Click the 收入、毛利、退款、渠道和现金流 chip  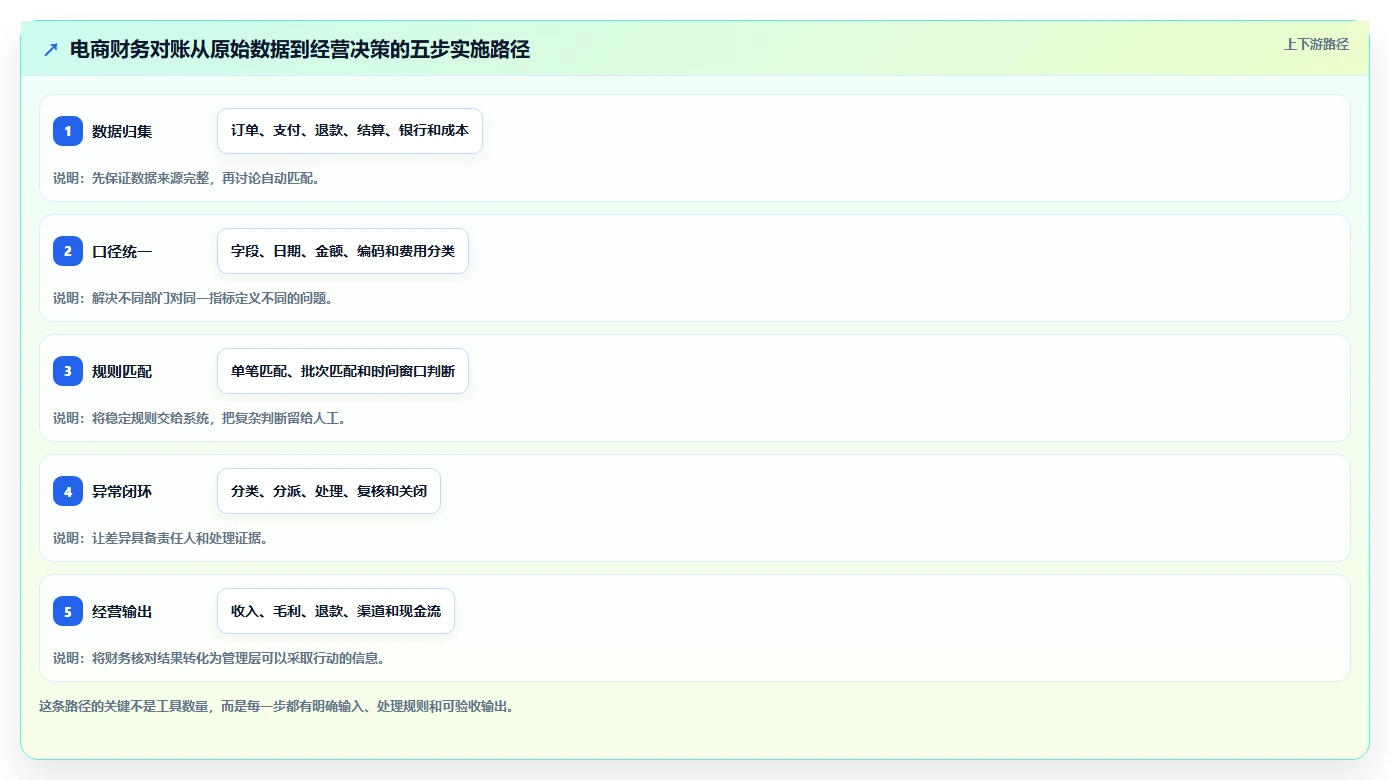(336, 611)
